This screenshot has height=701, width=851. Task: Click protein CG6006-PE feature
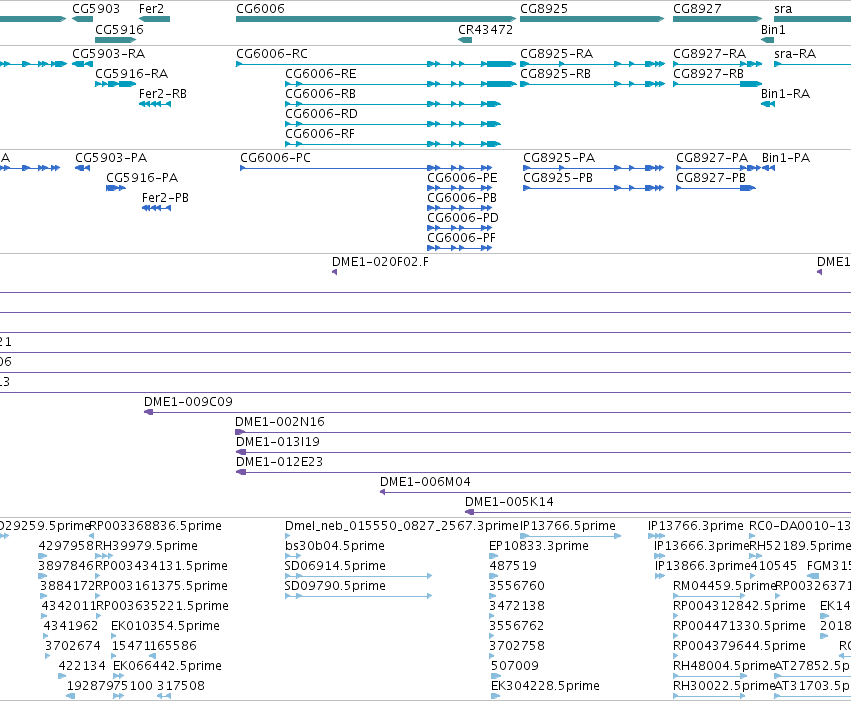point(460,188)
